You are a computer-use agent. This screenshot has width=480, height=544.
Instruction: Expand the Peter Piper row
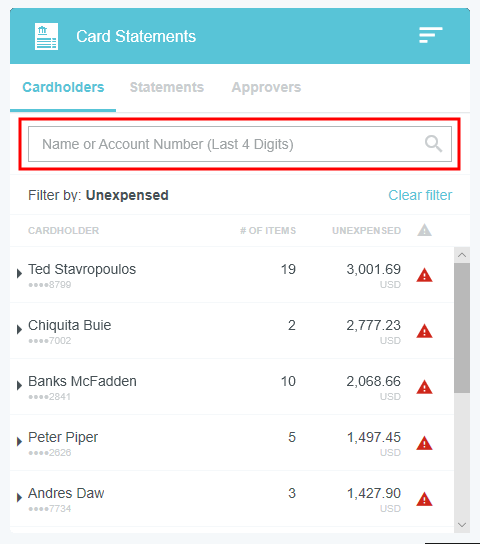[19, 441]
